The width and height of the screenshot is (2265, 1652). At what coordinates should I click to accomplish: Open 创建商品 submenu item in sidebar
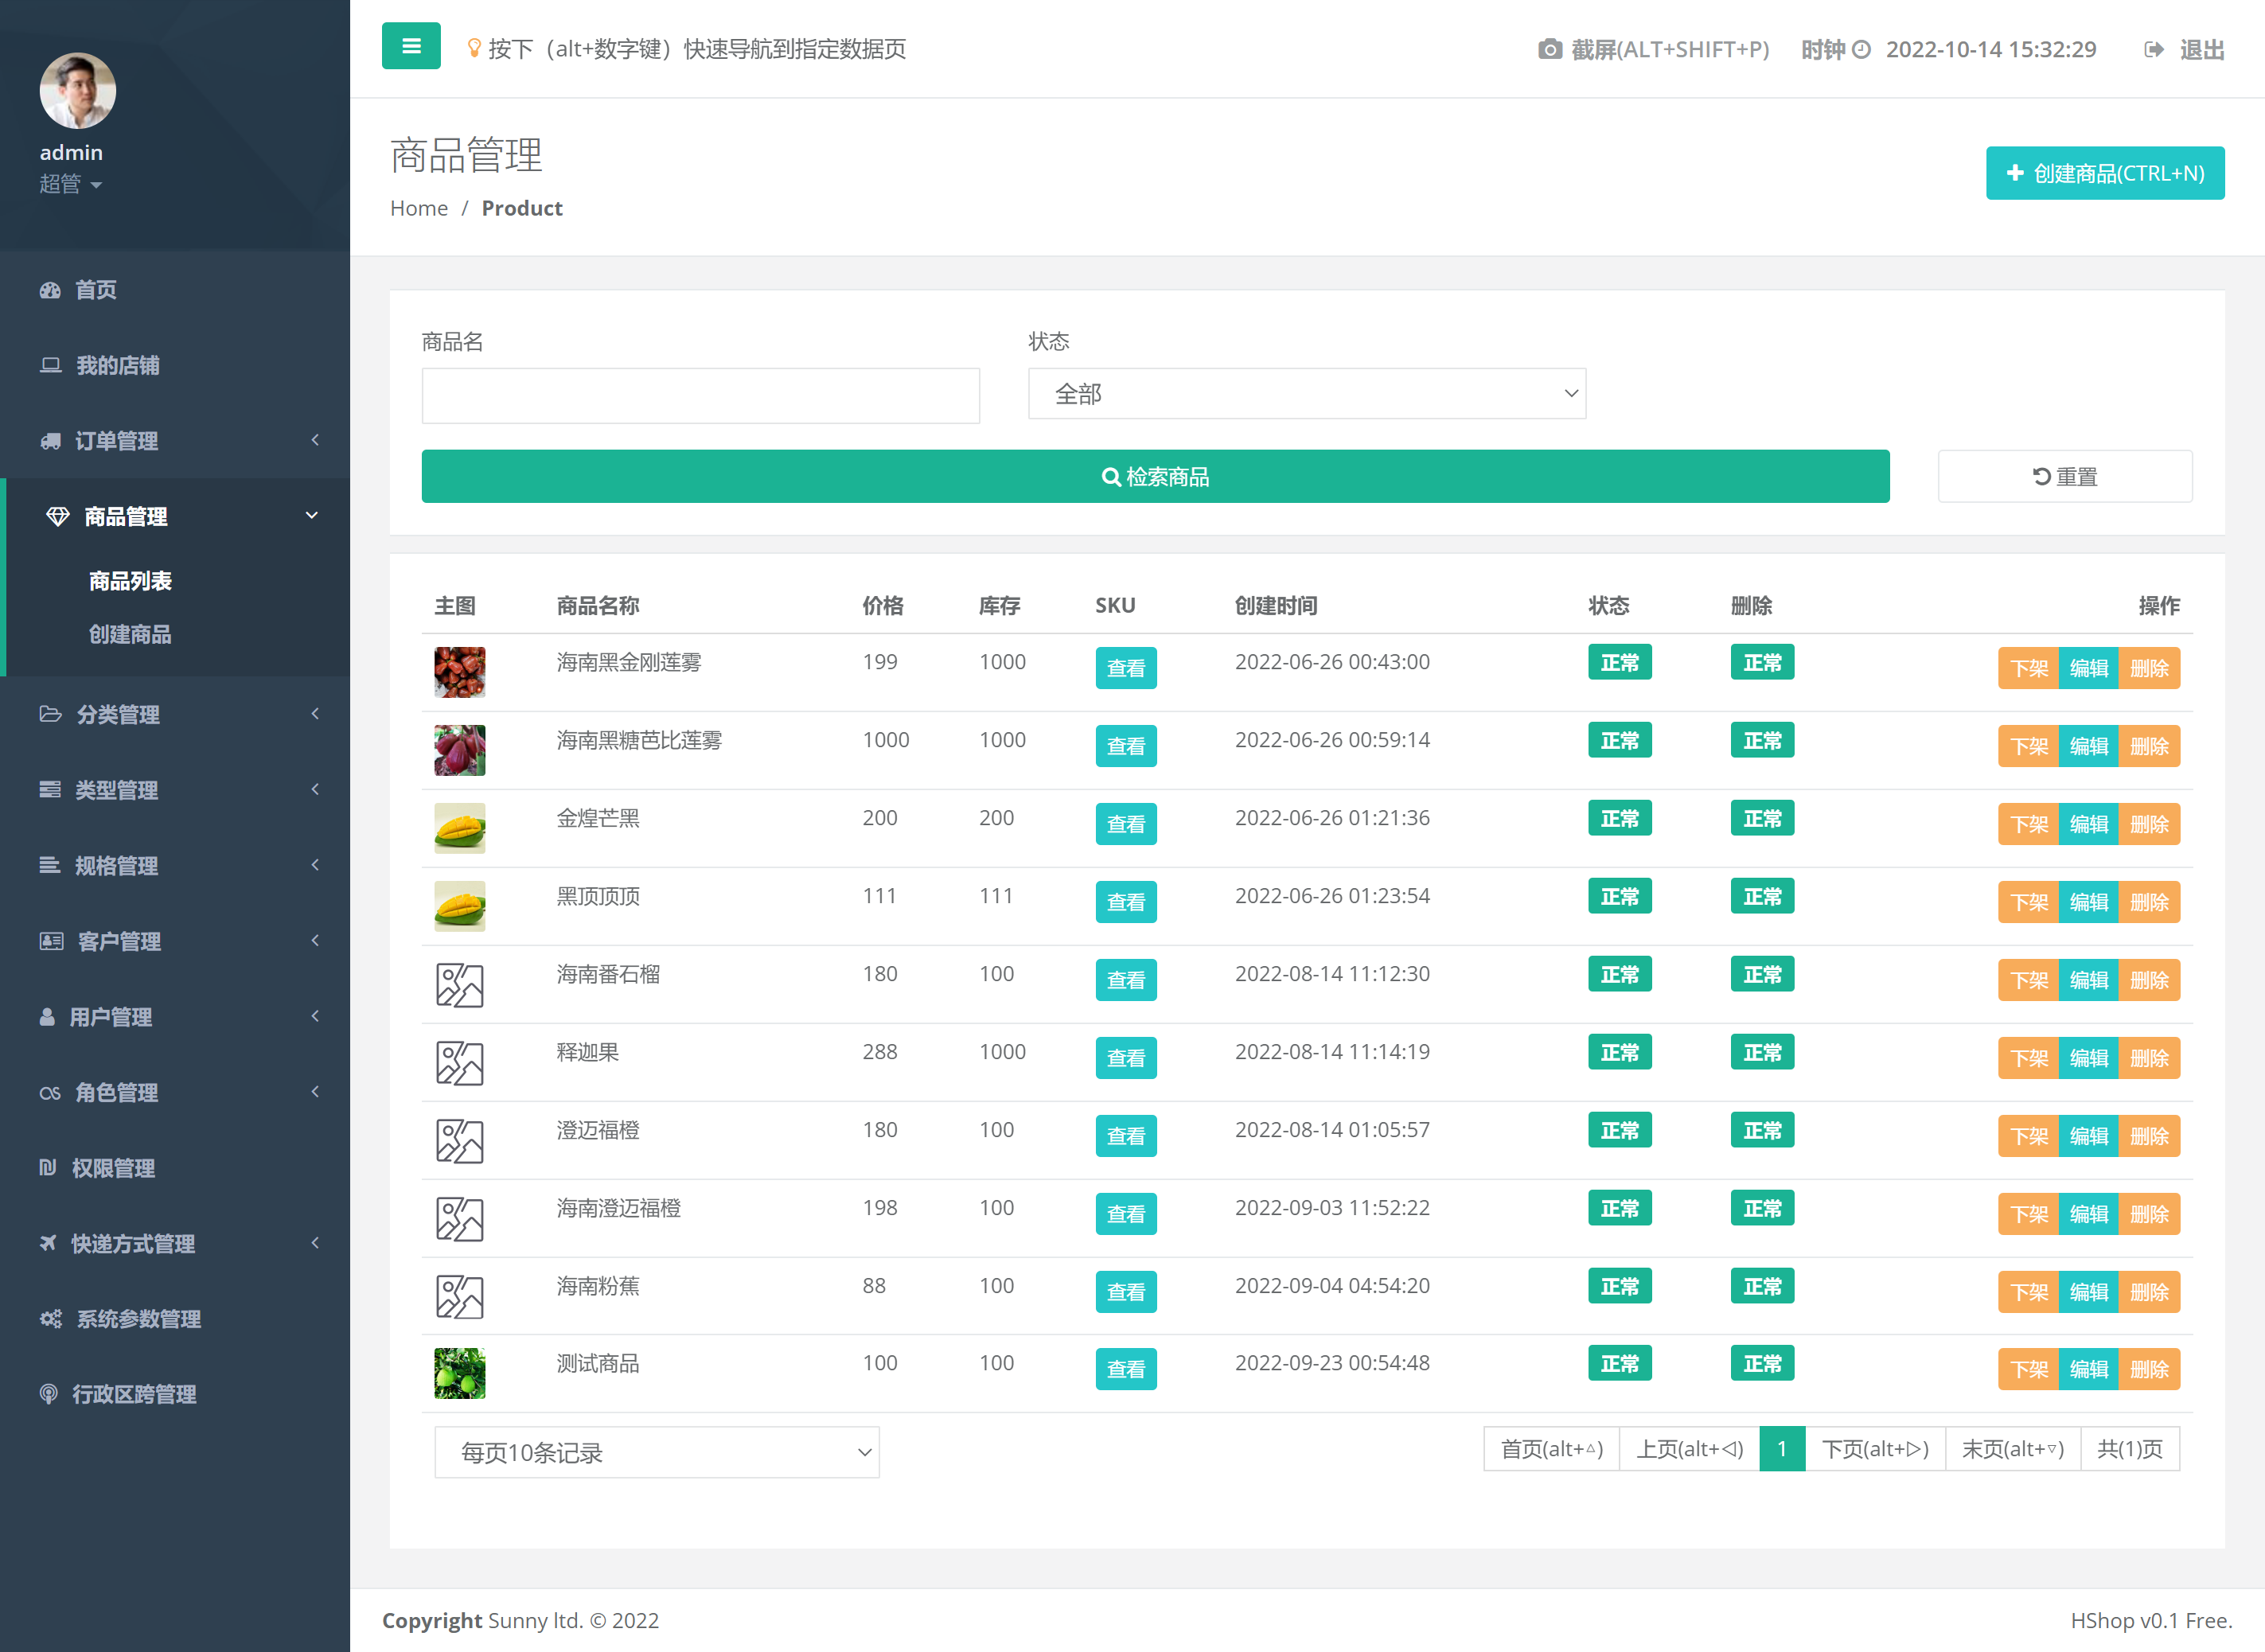[x=130, y=634]
